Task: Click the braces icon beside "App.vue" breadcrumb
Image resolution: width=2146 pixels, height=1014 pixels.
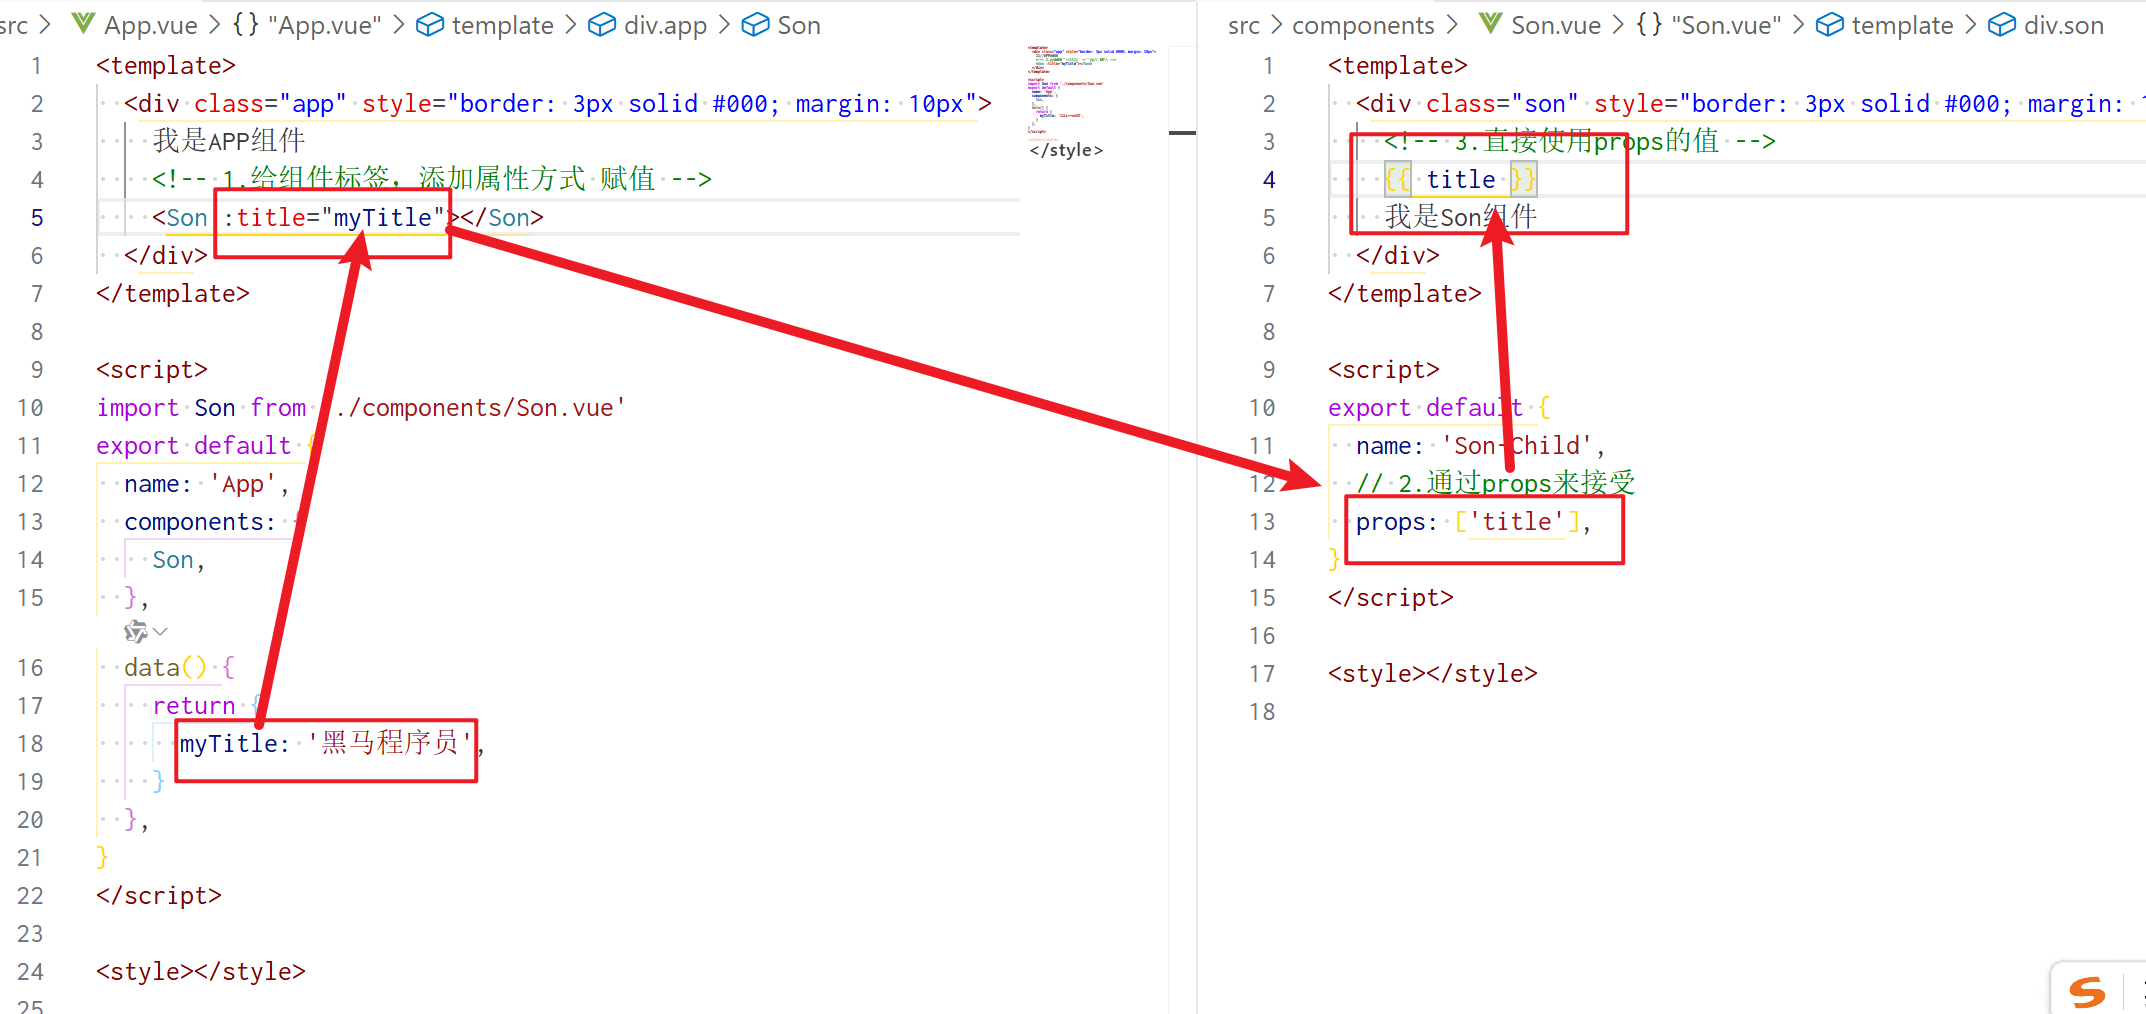Action: click(246, 24)
